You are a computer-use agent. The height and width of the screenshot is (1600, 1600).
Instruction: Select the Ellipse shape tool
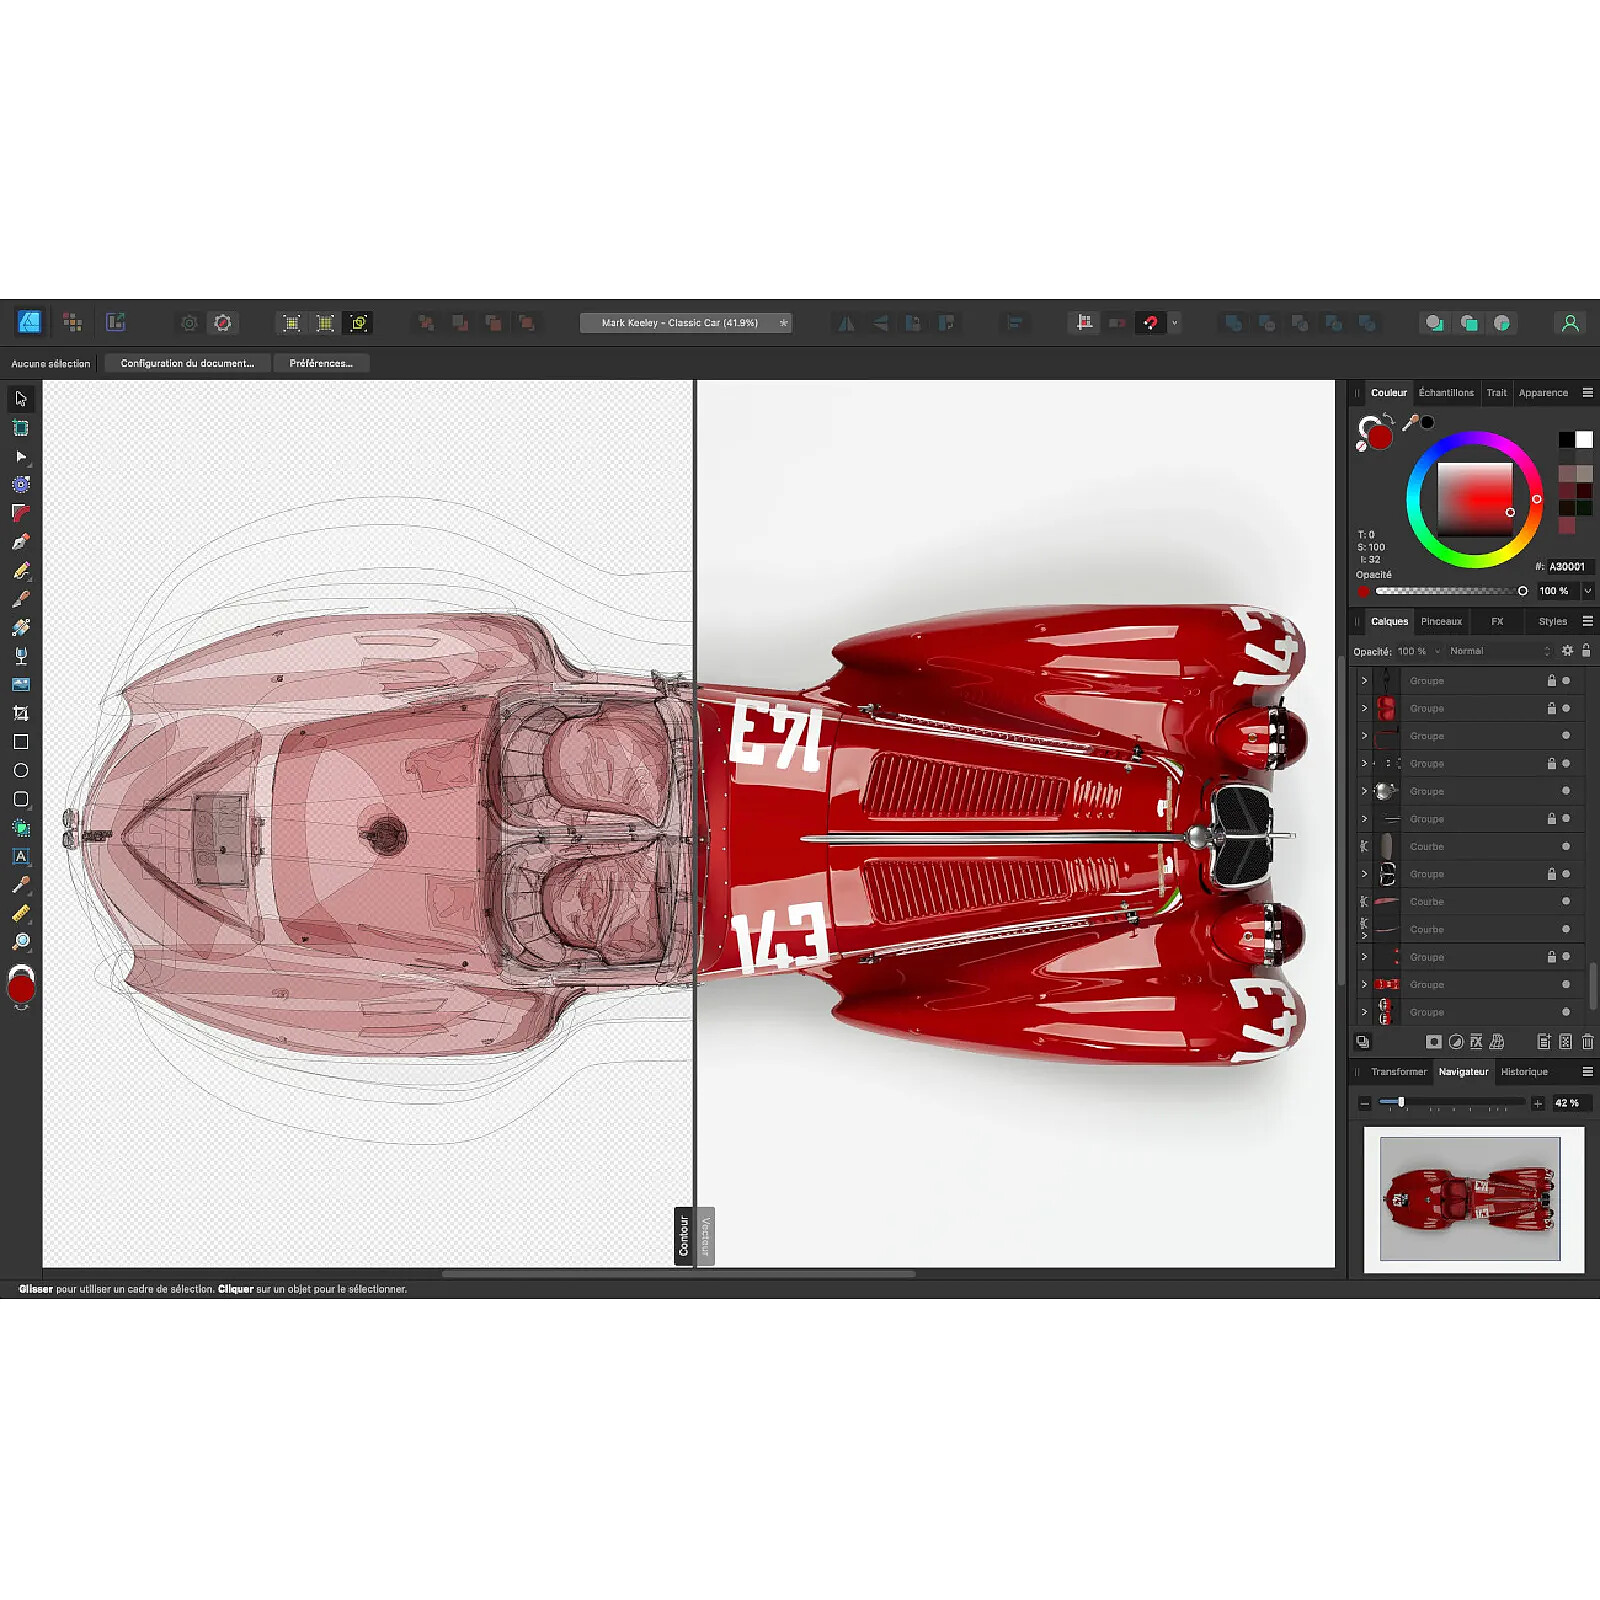(x=21, y=771)
